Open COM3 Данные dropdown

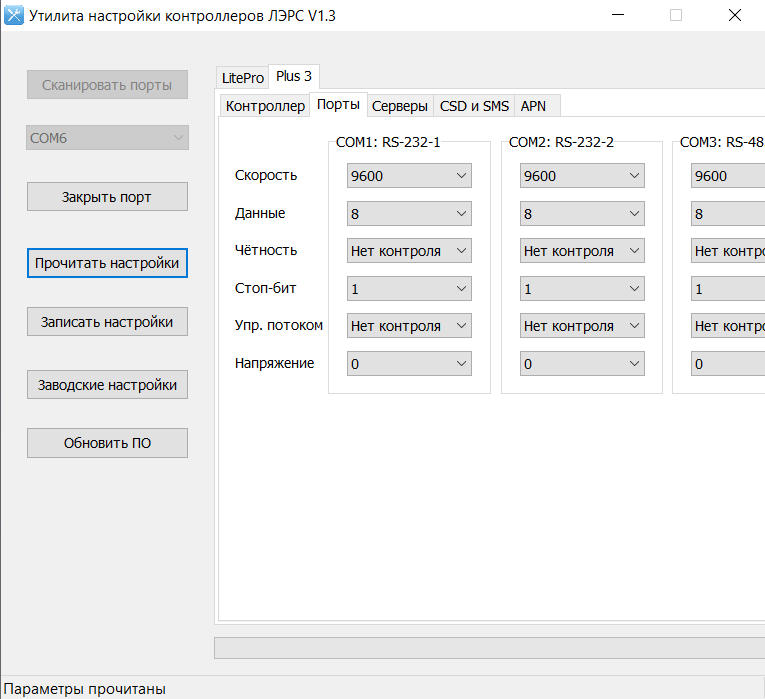[728, 214]
